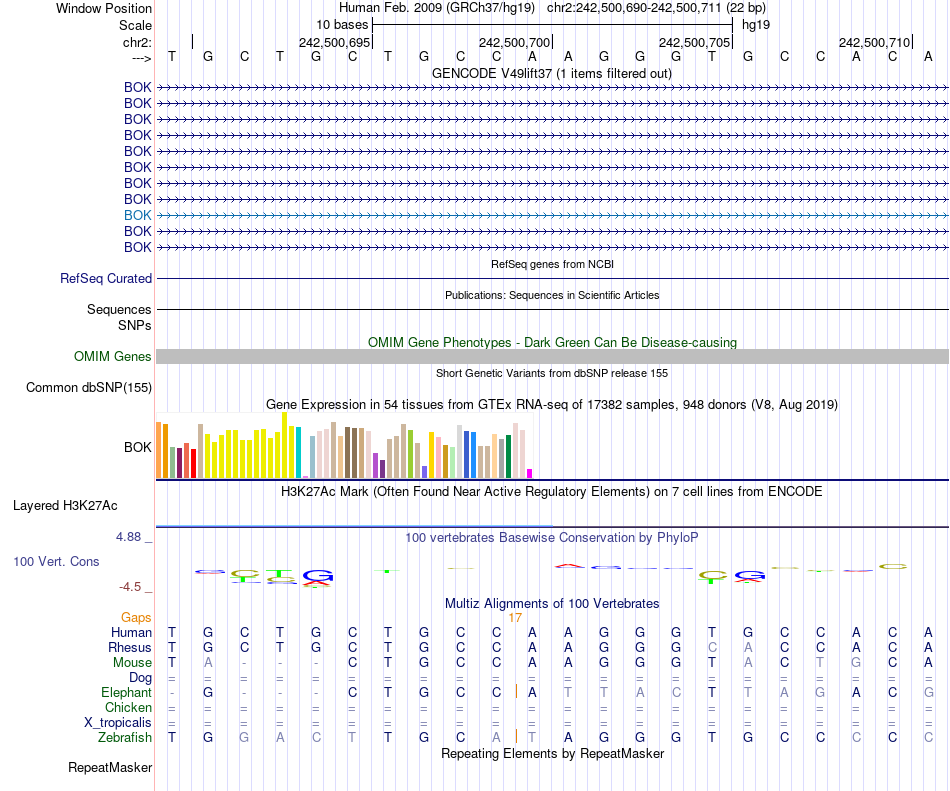This screenshot has height=791, width=950.
Task: Click the OMIM Genes track label
Action: (x=112, y=357)
